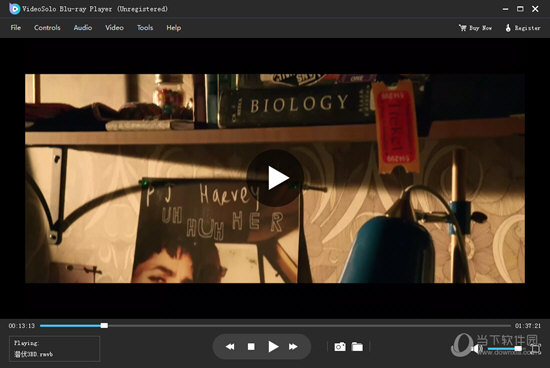Click the total duration 01:37:21
This screenshot has height=368, width=550.
click(x=528, y=326)
